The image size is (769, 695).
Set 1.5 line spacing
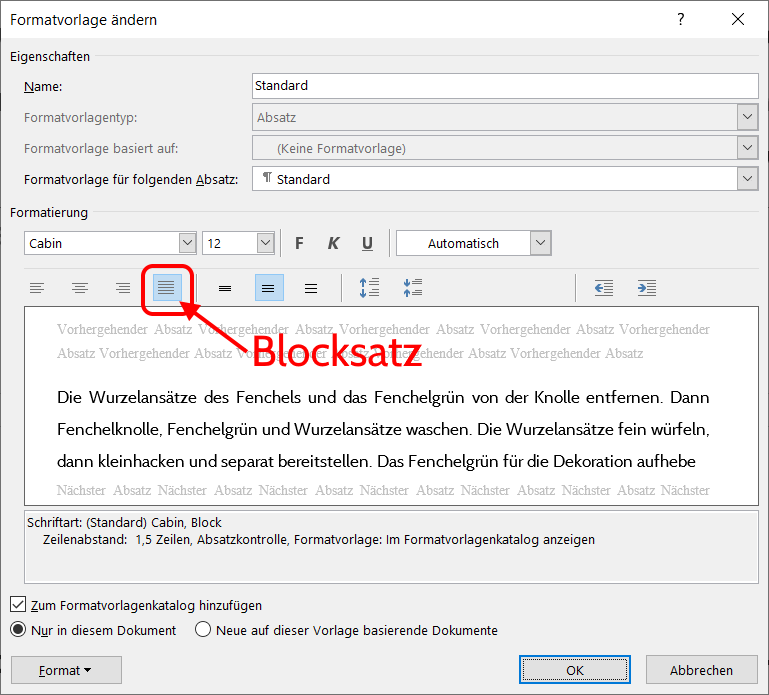[x=268, y=288]
